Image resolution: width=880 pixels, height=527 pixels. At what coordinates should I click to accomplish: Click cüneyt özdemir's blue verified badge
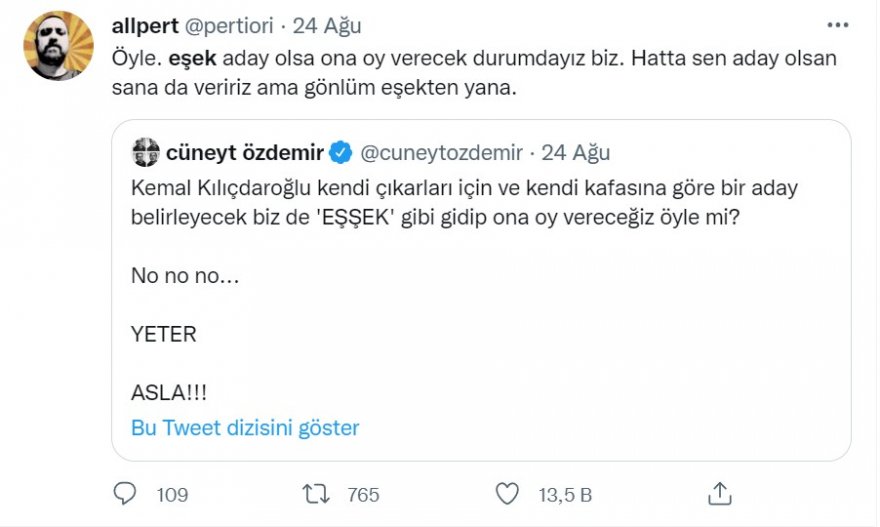tap(340, 153)
